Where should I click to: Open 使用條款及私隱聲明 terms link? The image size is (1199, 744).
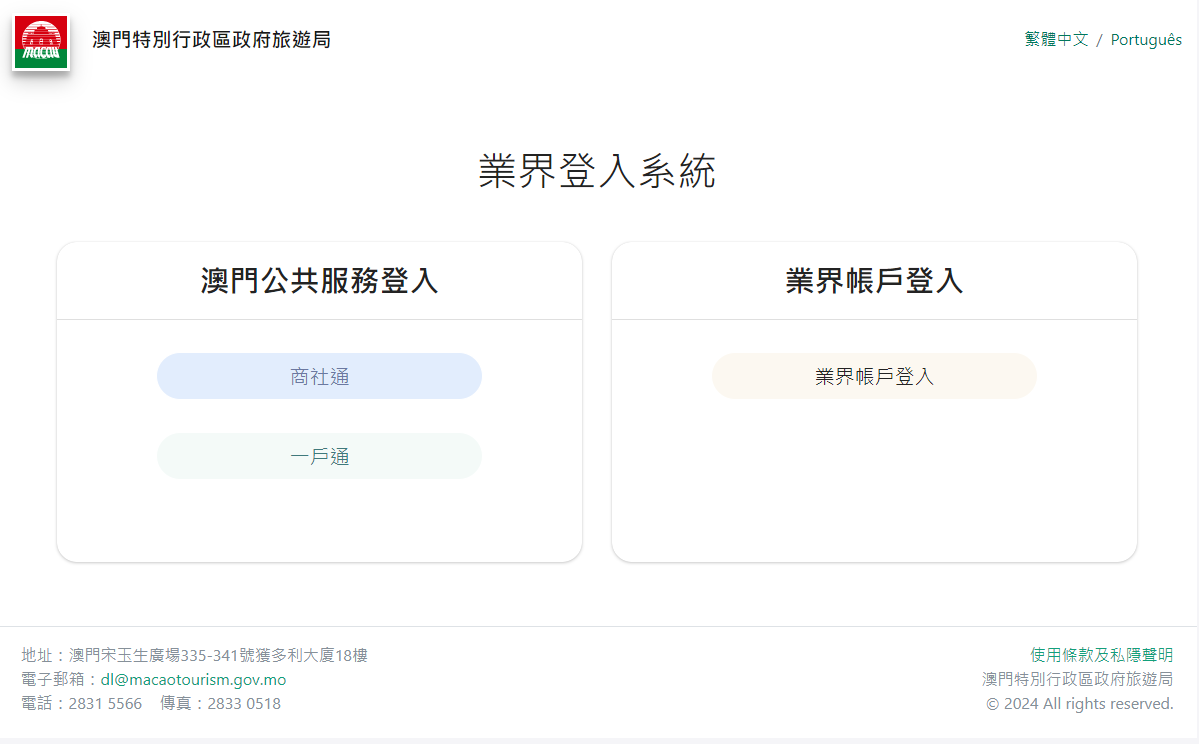[1101, 655]
